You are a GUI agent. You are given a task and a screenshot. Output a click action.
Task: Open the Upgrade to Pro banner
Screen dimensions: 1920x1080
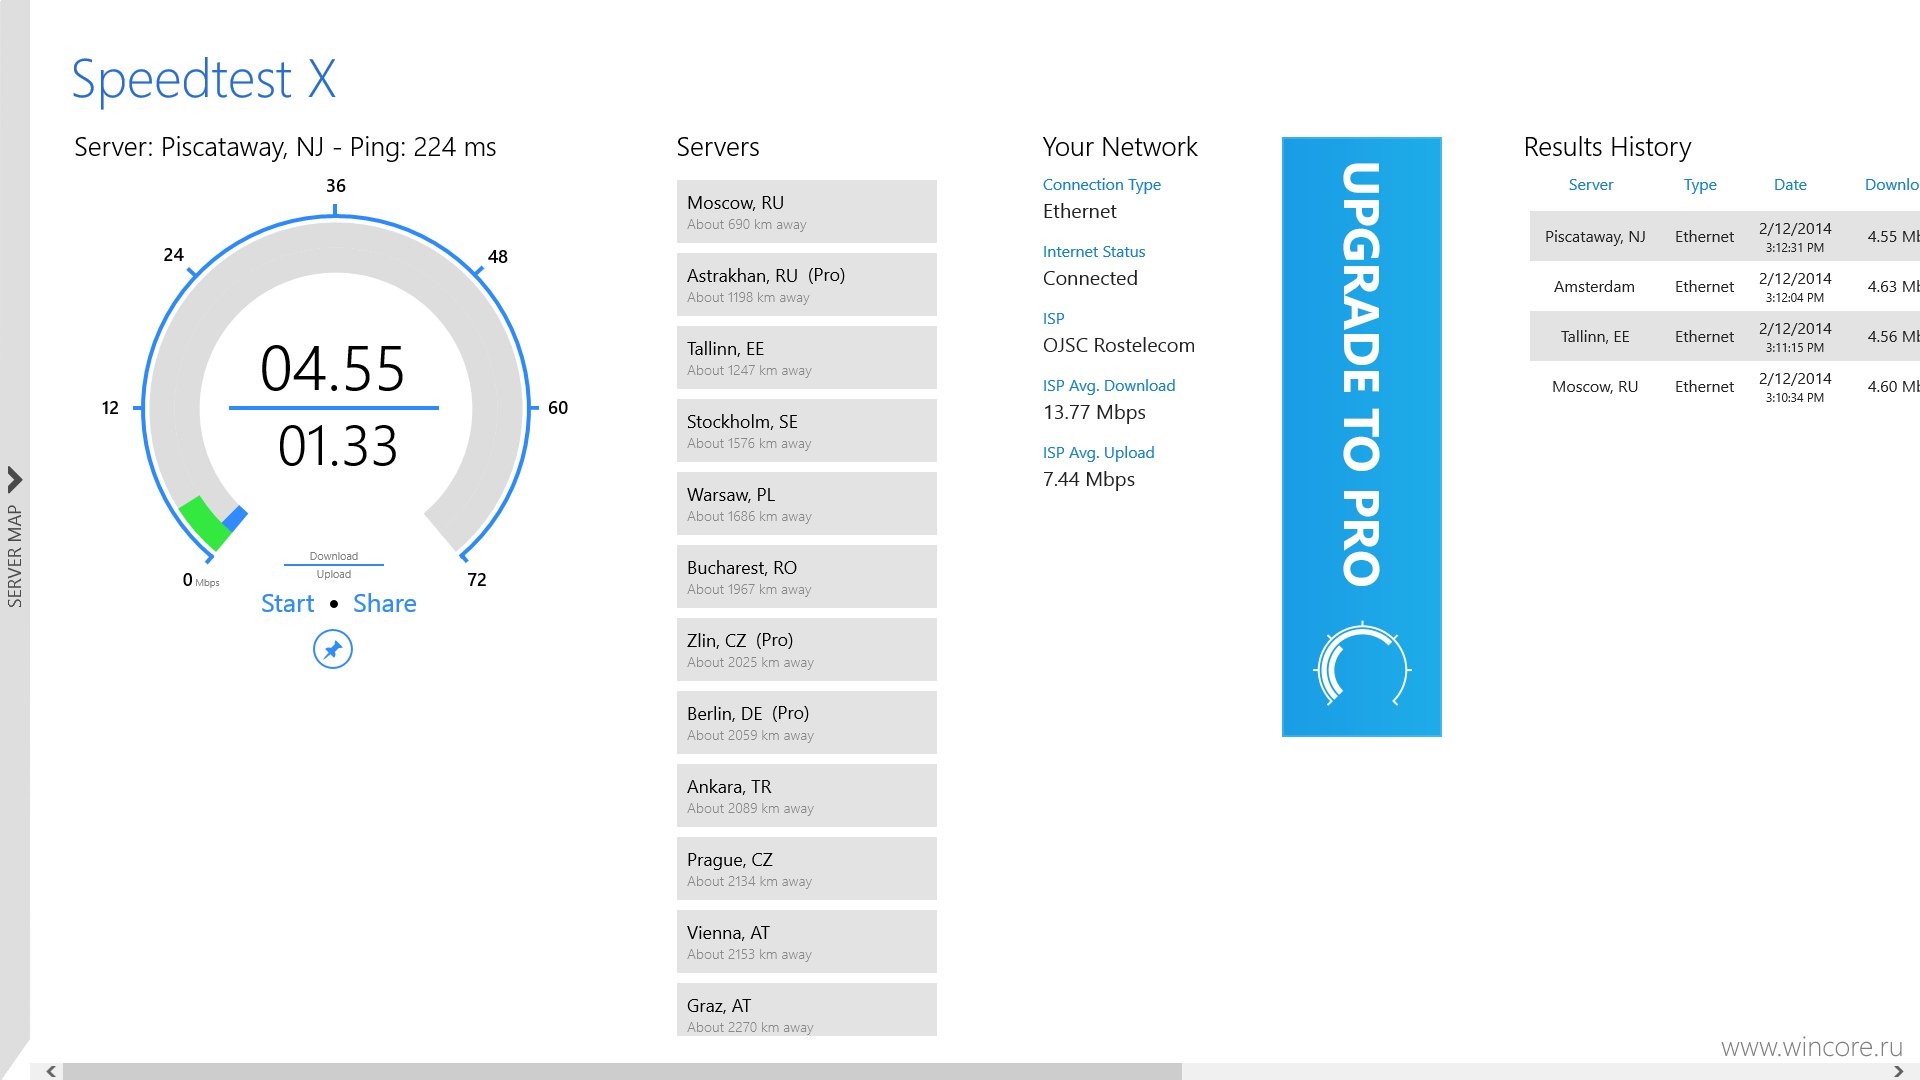[1362, 437]
